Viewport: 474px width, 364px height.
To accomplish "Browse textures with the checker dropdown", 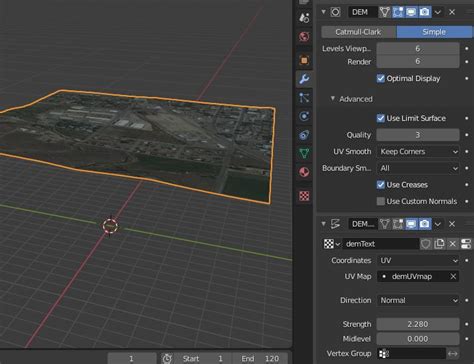I will pos(332,244).
